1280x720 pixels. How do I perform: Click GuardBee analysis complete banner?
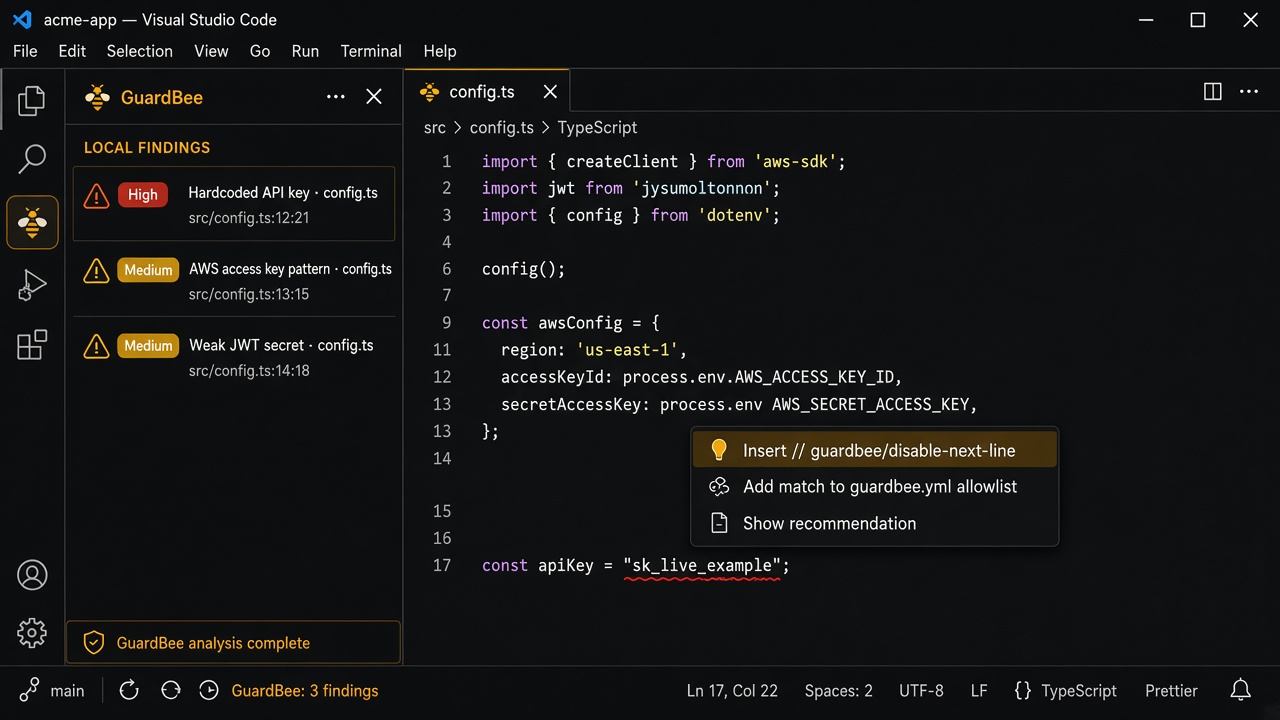[x=234, y=643]
